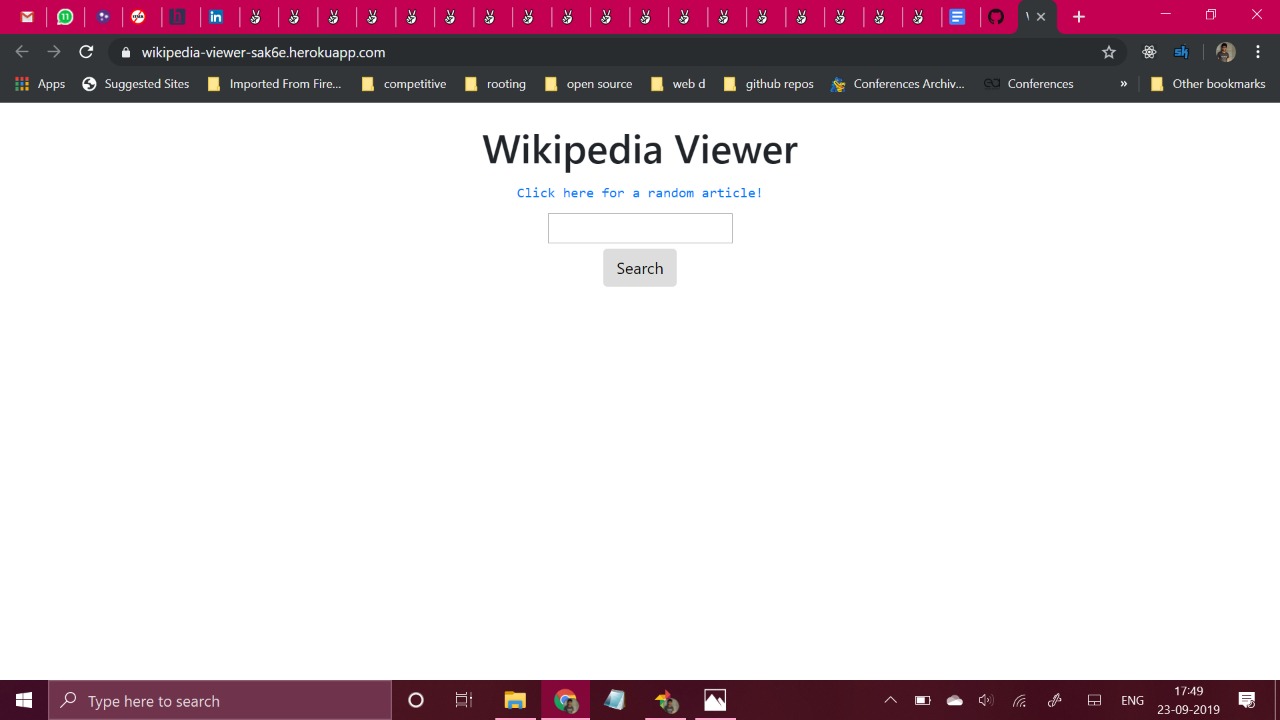
Task: Show hidden system tray icons
Action: click(890, 701)
